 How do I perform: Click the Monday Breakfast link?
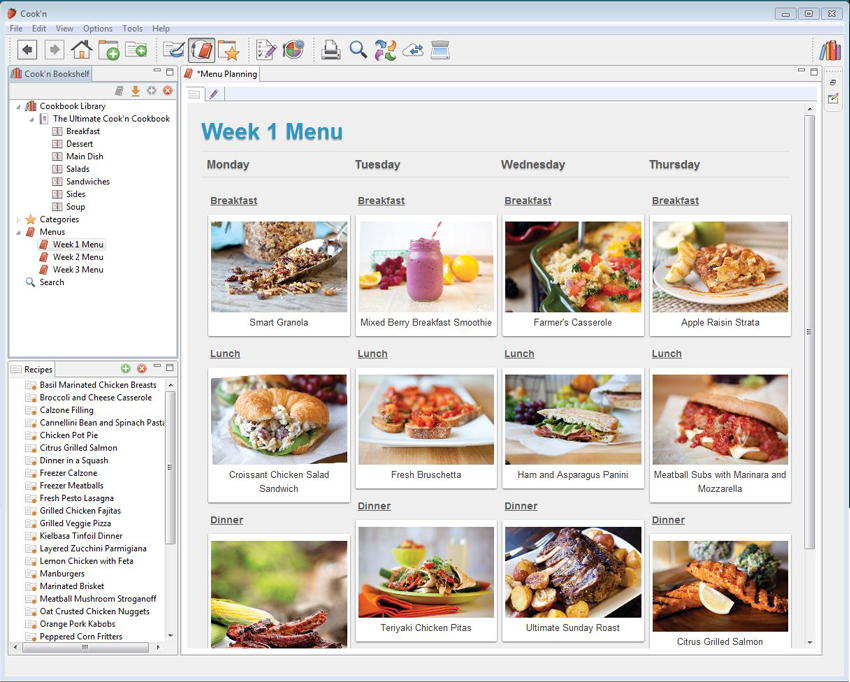click(233, 201)
